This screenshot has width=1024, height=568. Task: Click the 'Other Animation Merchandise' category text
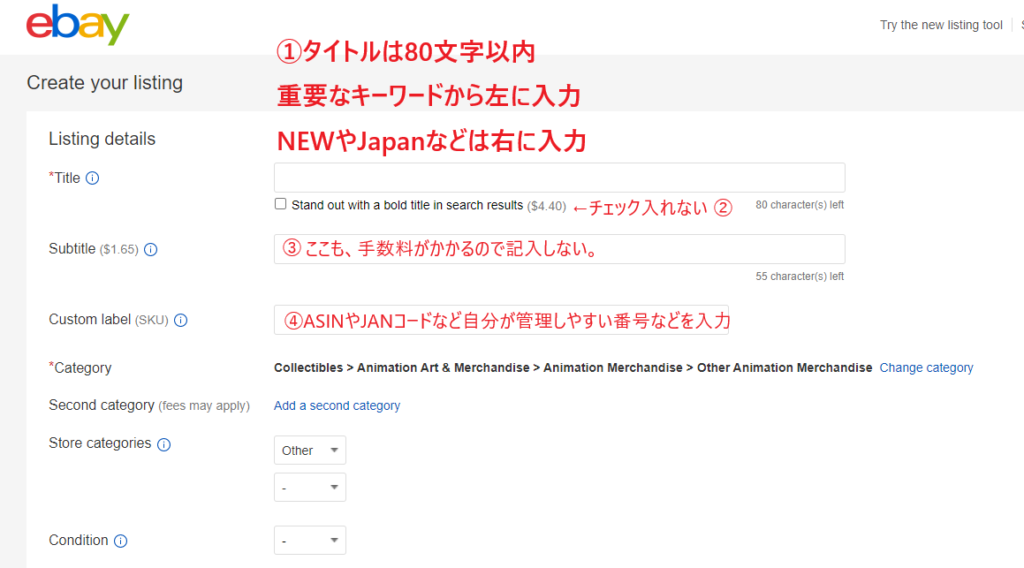pyautogui.click(x=784, y=368)
